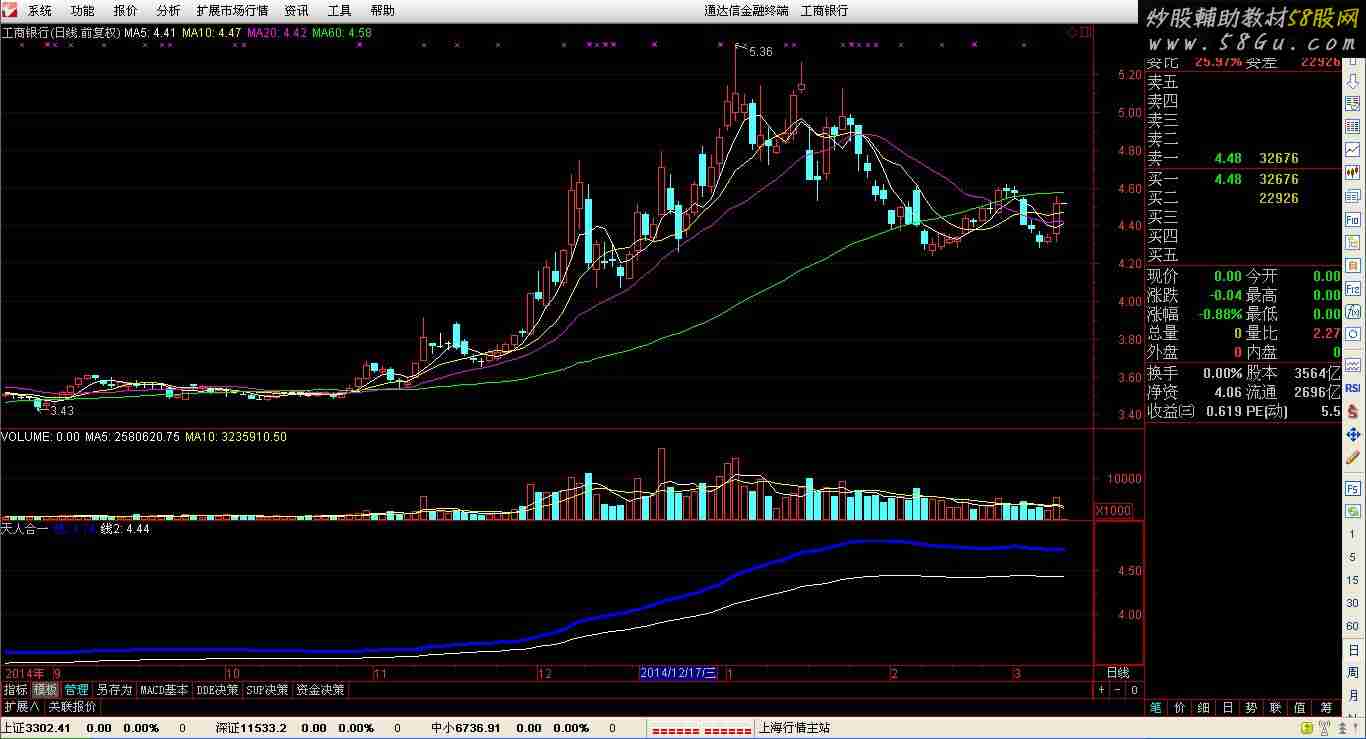
Task: Select the 势 tab in quote panel
Action: coord(1251,707)
